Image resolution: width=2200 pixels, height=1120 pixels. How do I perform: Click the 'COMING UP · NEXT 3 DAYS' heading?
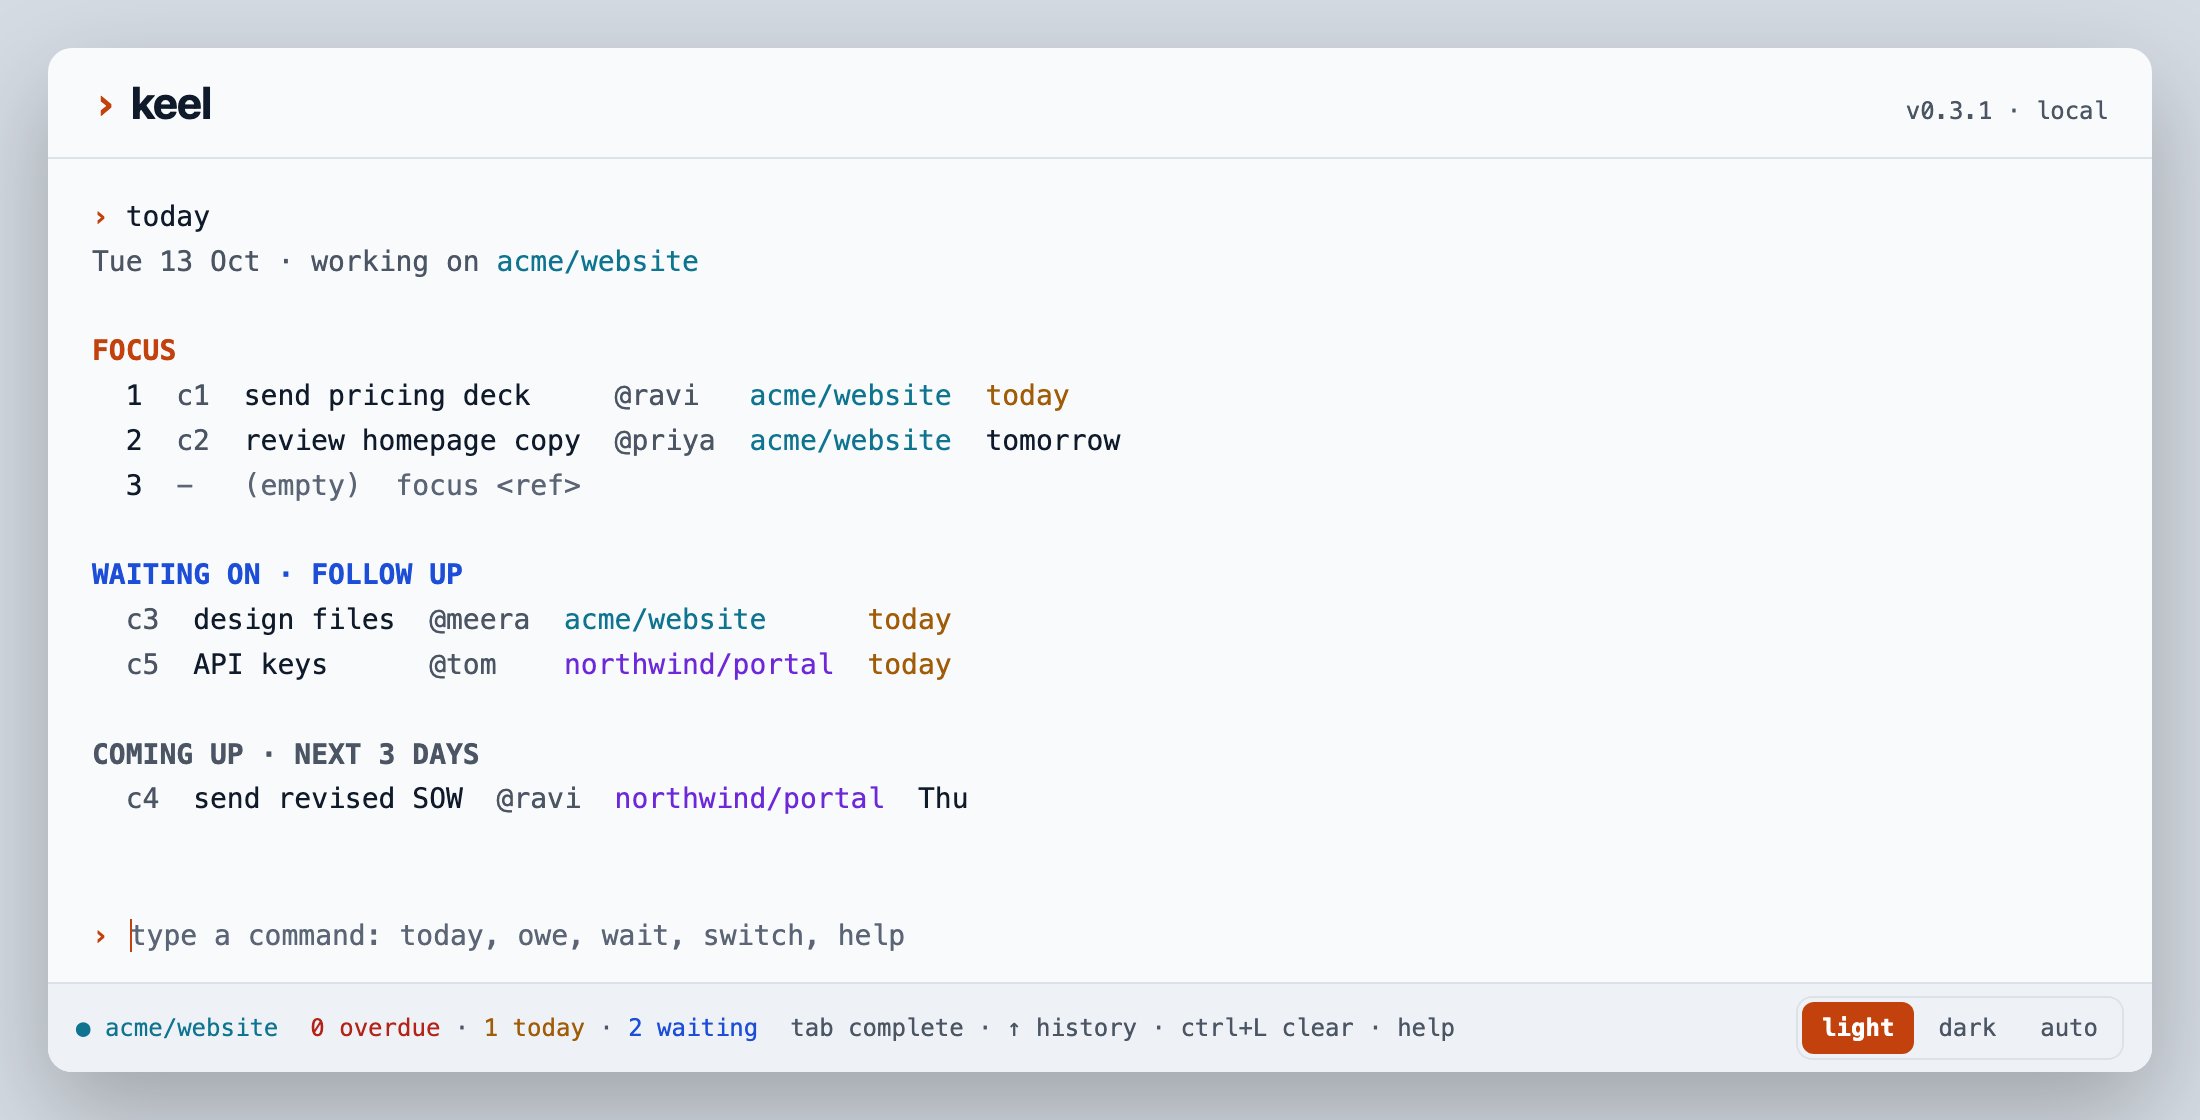(285, 754)
